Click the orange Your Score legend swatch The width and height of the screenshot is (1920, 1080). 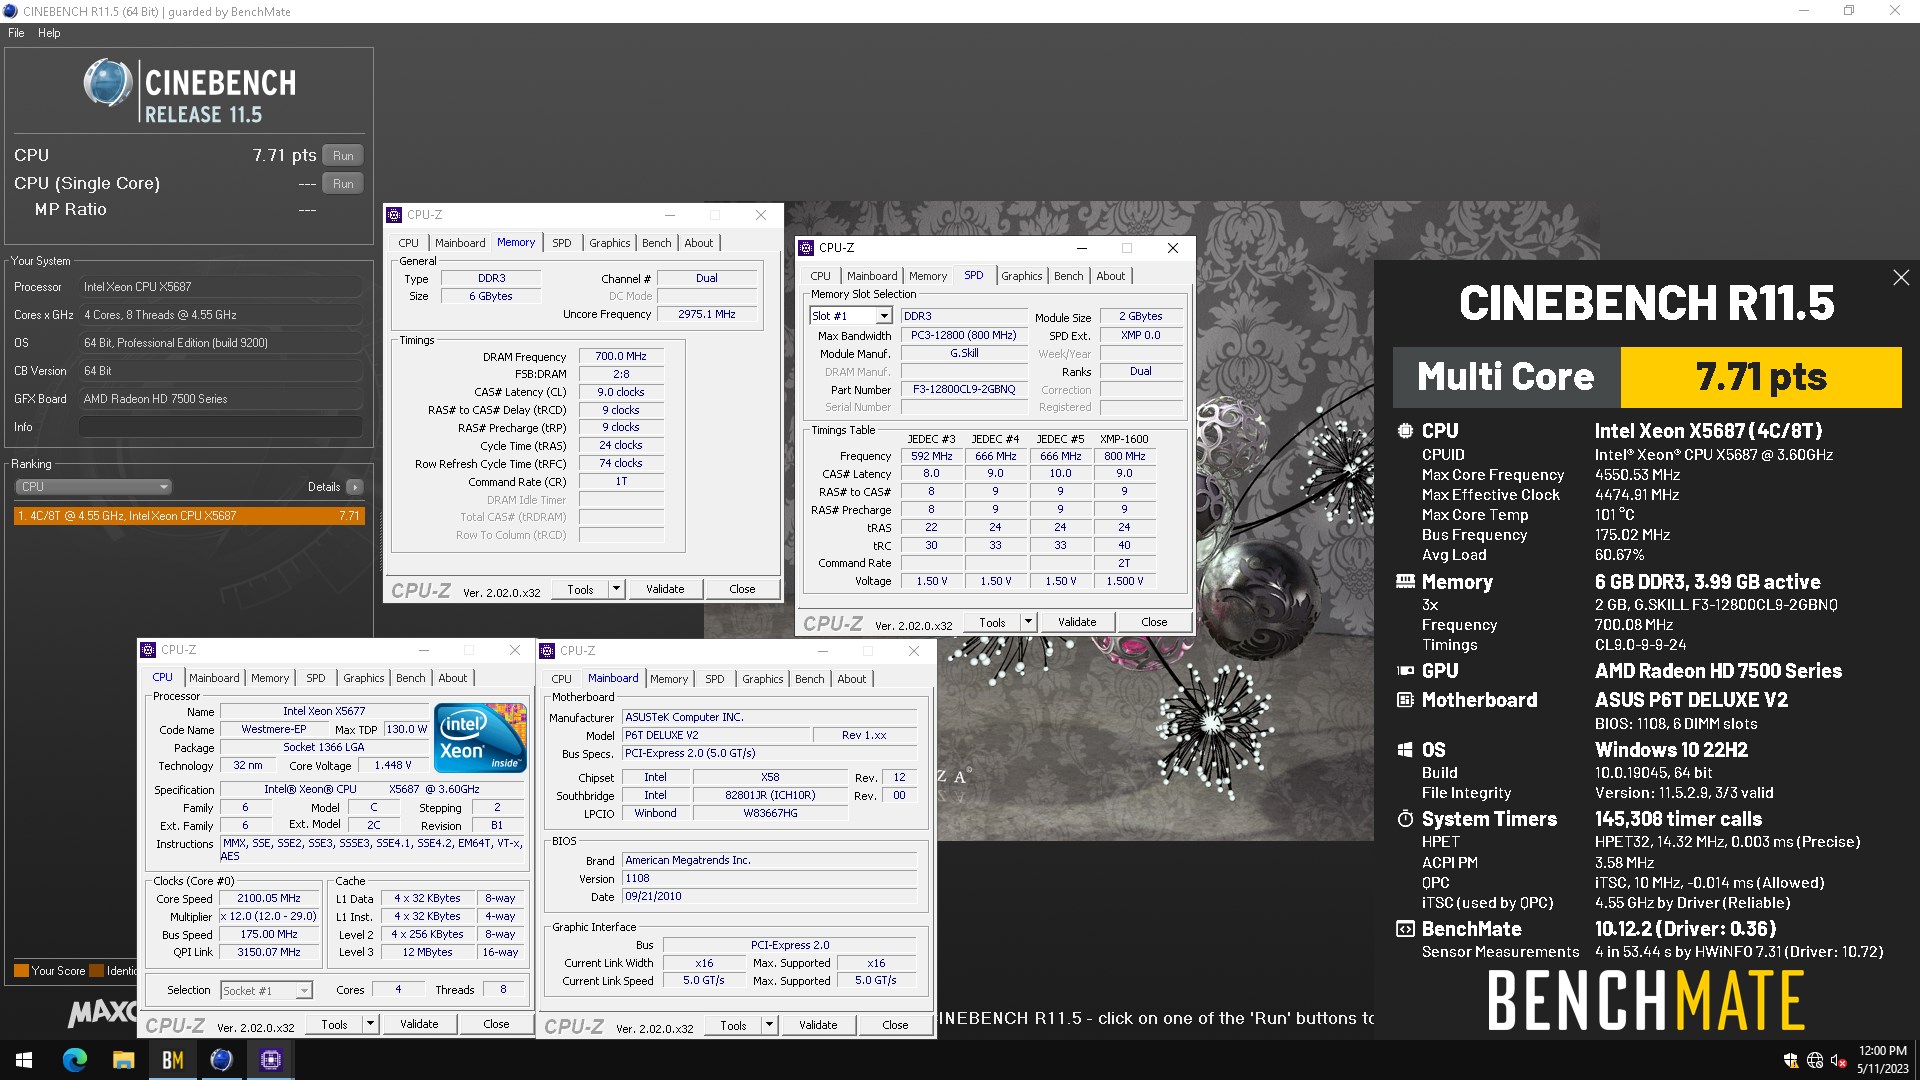point(21,971)
